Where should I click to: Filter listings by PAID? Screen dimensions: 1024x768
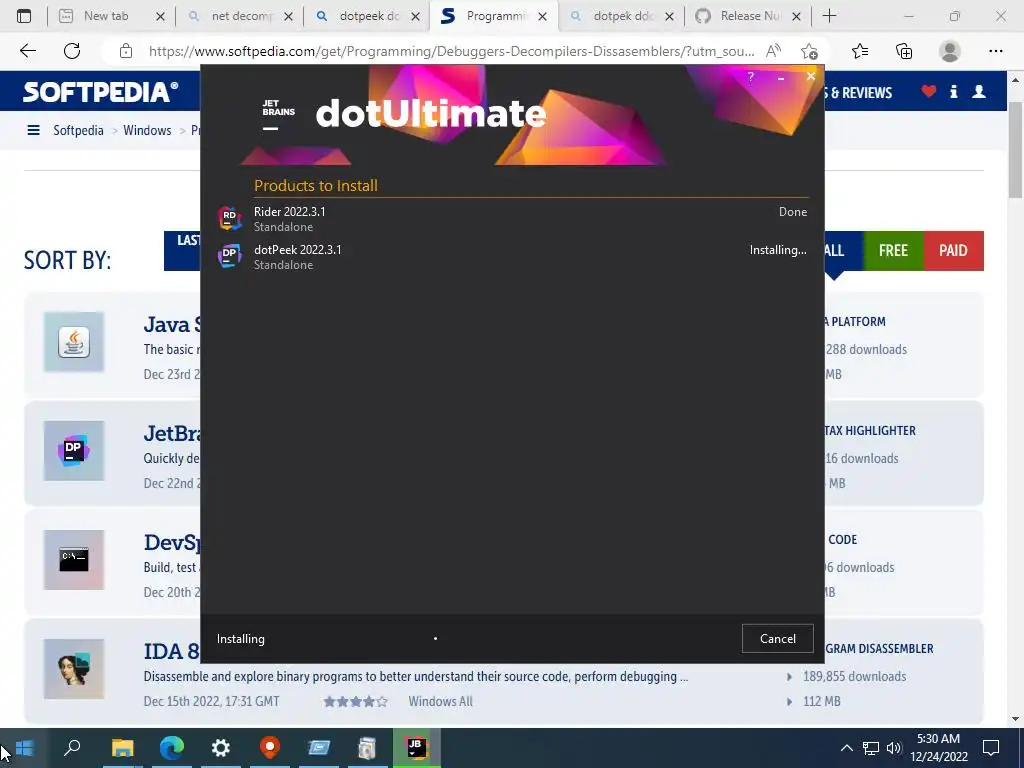click(x=953, y=251)
